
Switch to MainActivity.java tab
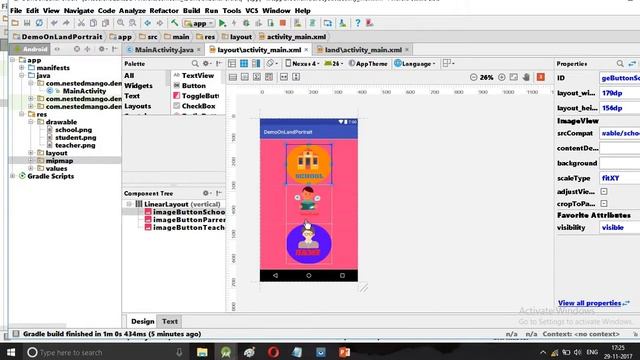tap(163, 50)
